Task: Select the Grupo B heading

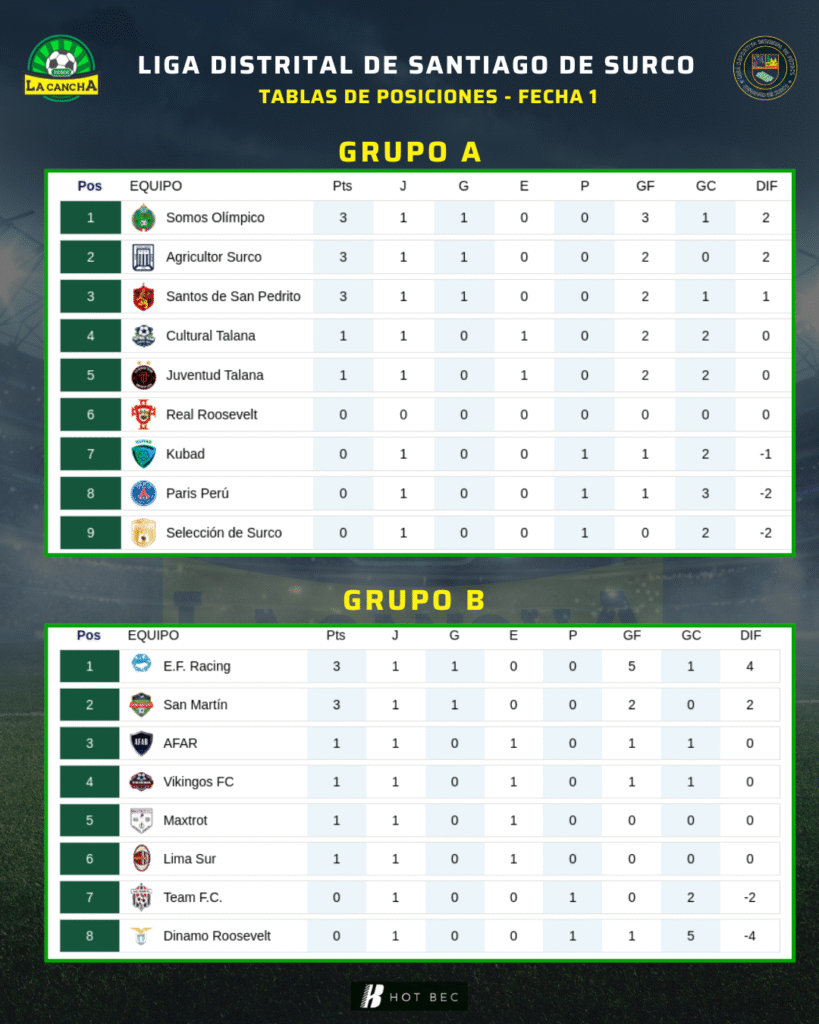Action: click(414, 600)
